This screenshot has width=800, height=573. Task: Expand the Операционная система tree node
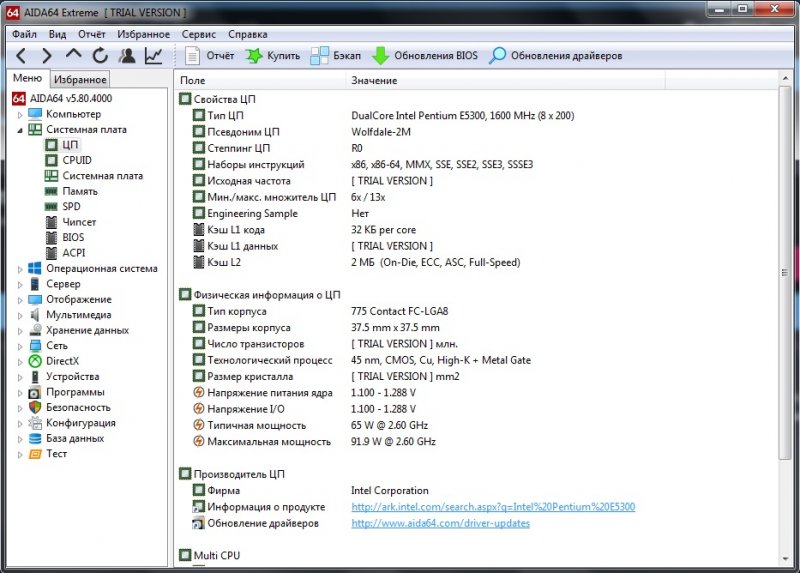(20, 269)
